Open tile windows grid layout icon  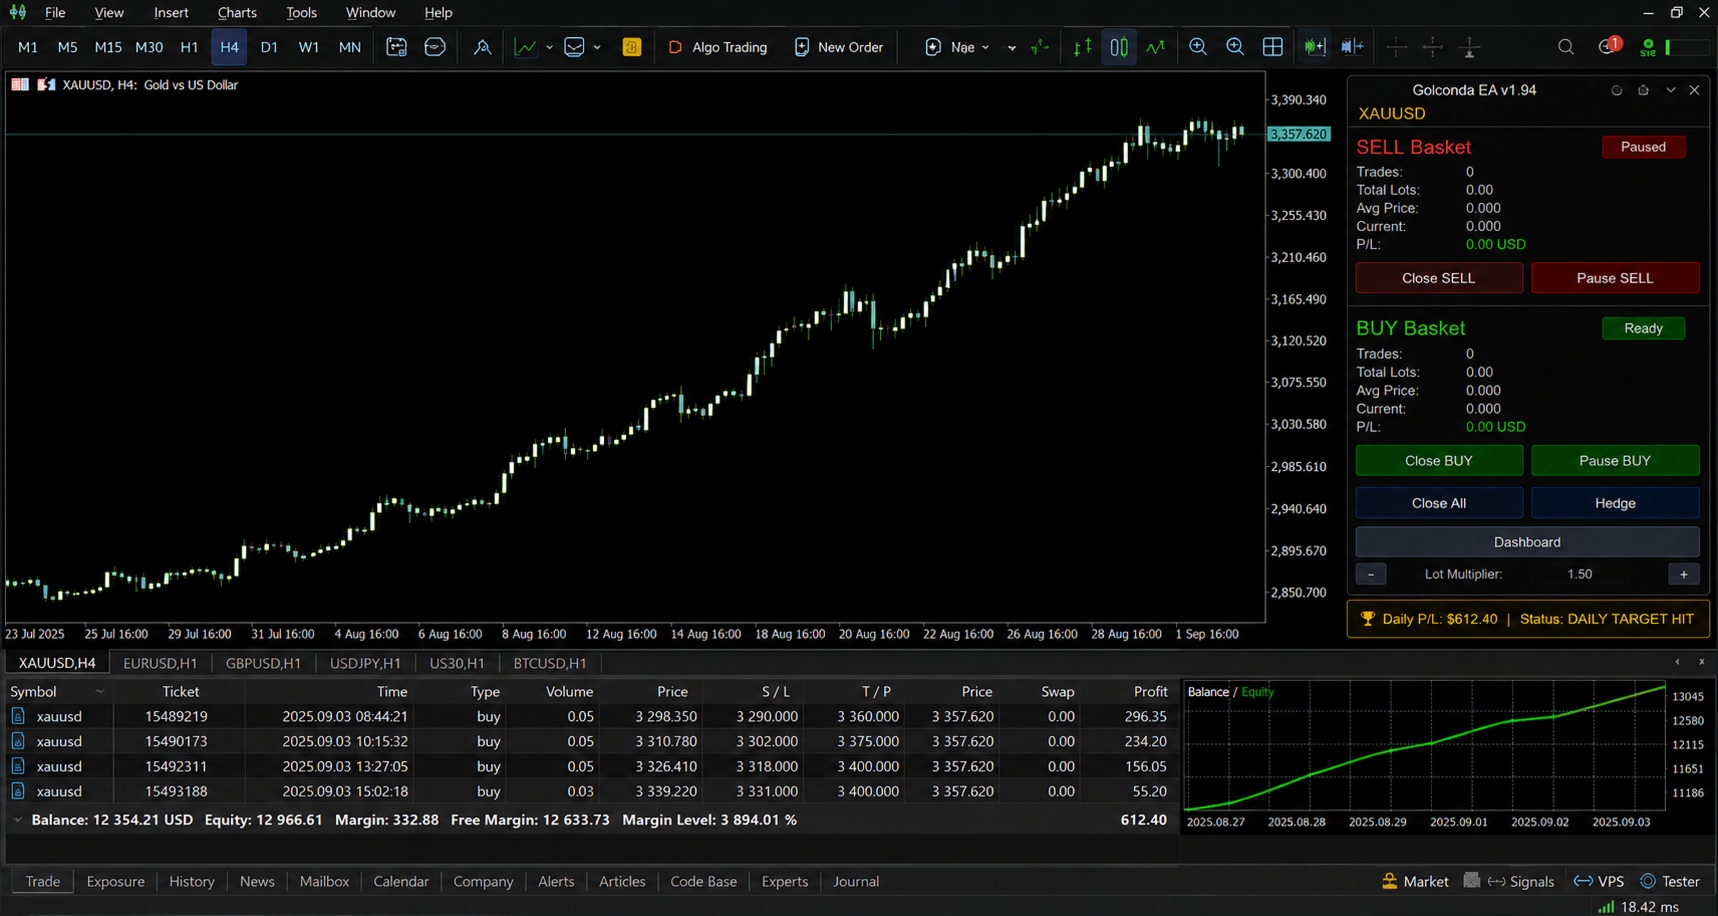(x=1272, y=47)
